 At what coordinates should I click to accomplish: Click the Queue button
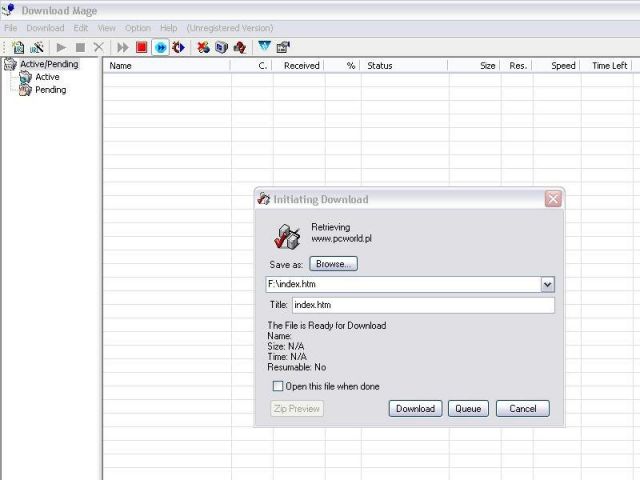tap(468, 408)
